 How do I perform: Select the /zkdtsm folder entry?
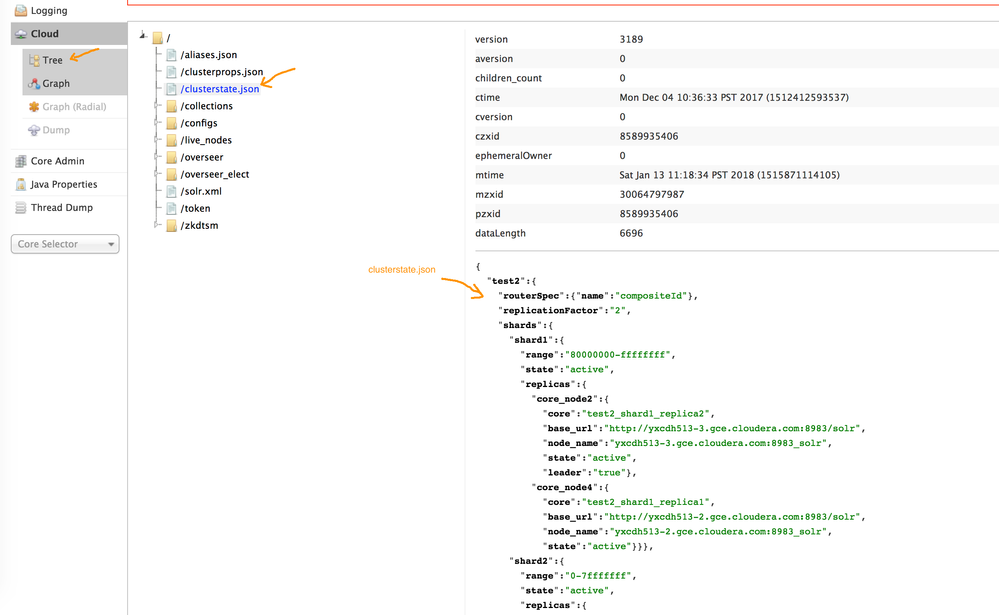[199, 226]
